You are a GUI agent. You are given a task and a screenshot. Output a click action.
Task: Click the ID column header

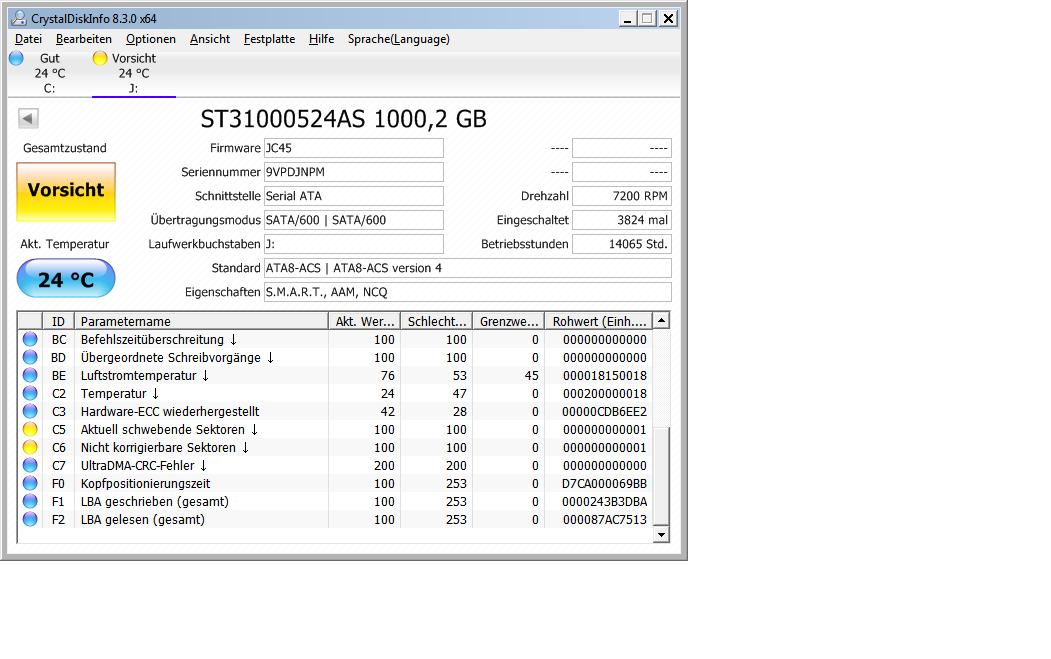coord(58,321)
